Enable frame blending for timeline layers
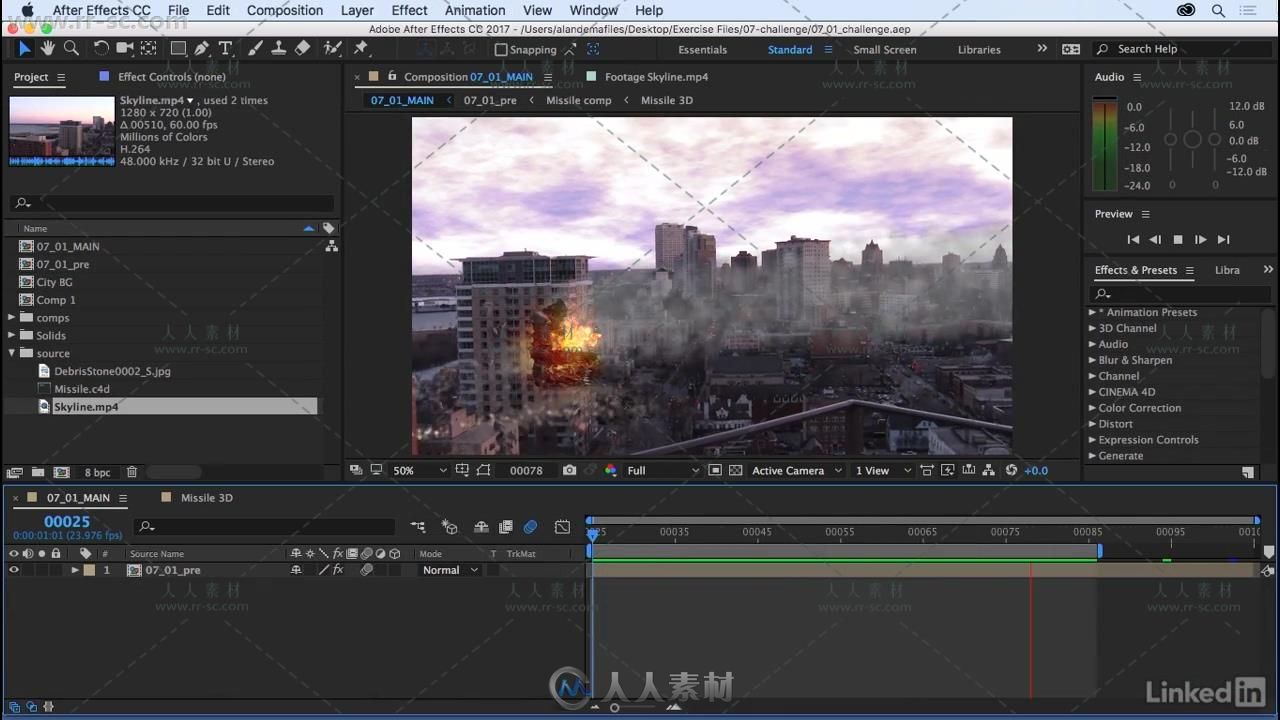The width and height of the screenshot is (1280, 720). pos(506,527)
